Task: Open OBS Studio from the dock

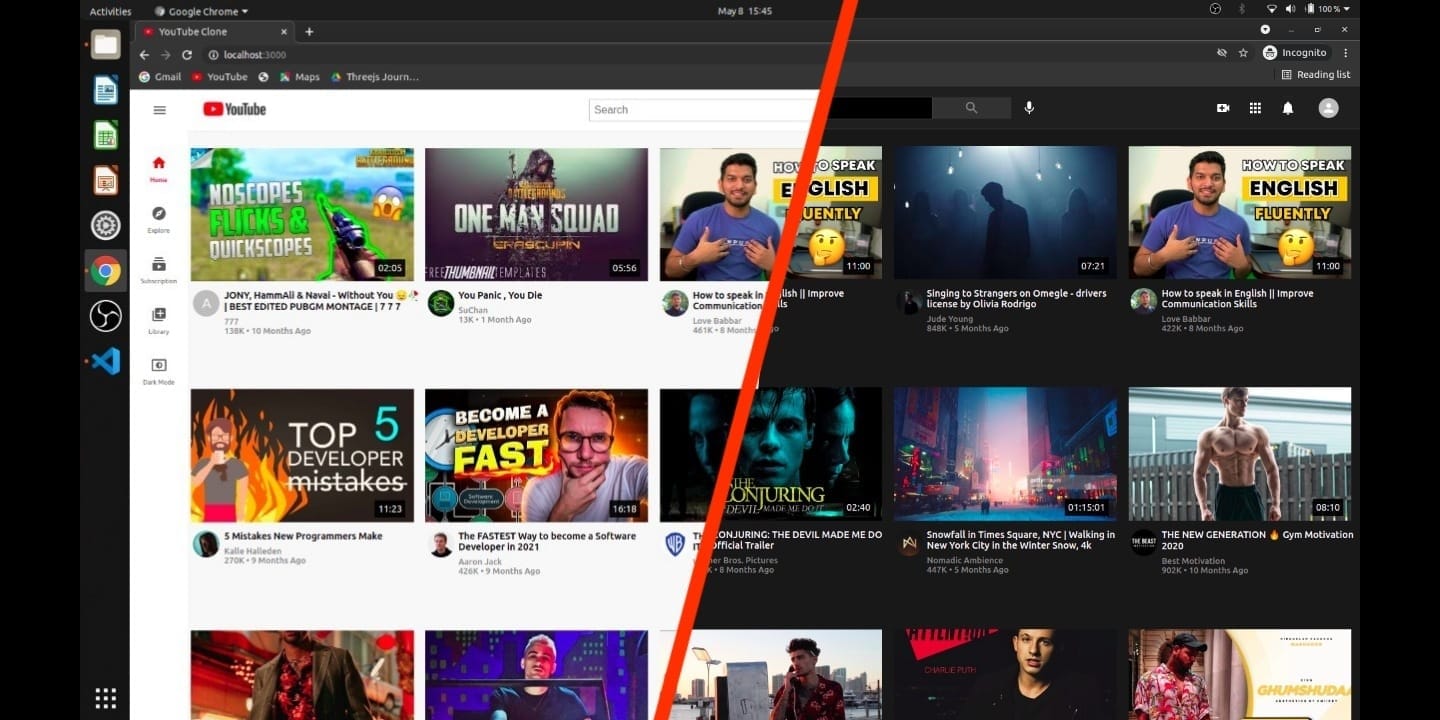Action: pyautogui.click(x=106, y=316)
